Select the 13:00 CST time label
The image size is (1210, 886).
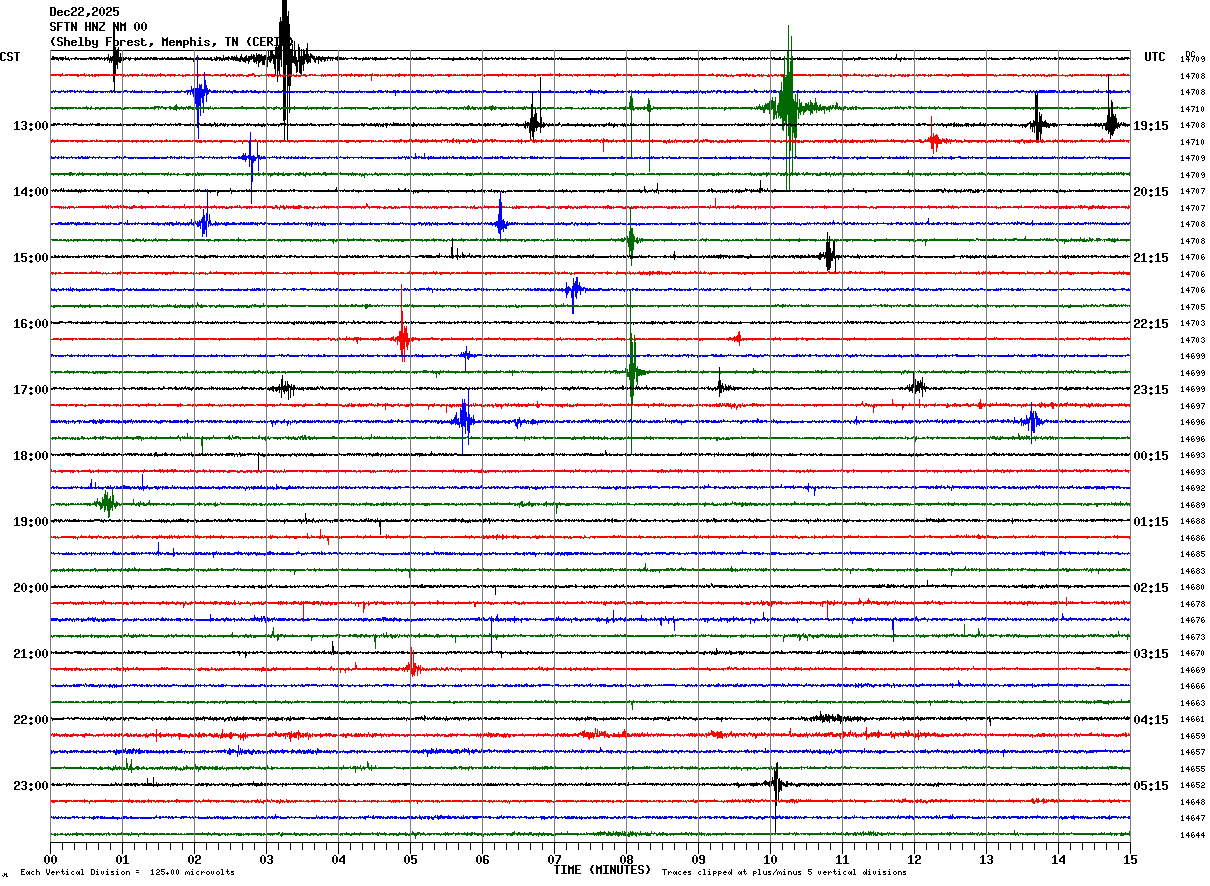click(x=30, y=126)
